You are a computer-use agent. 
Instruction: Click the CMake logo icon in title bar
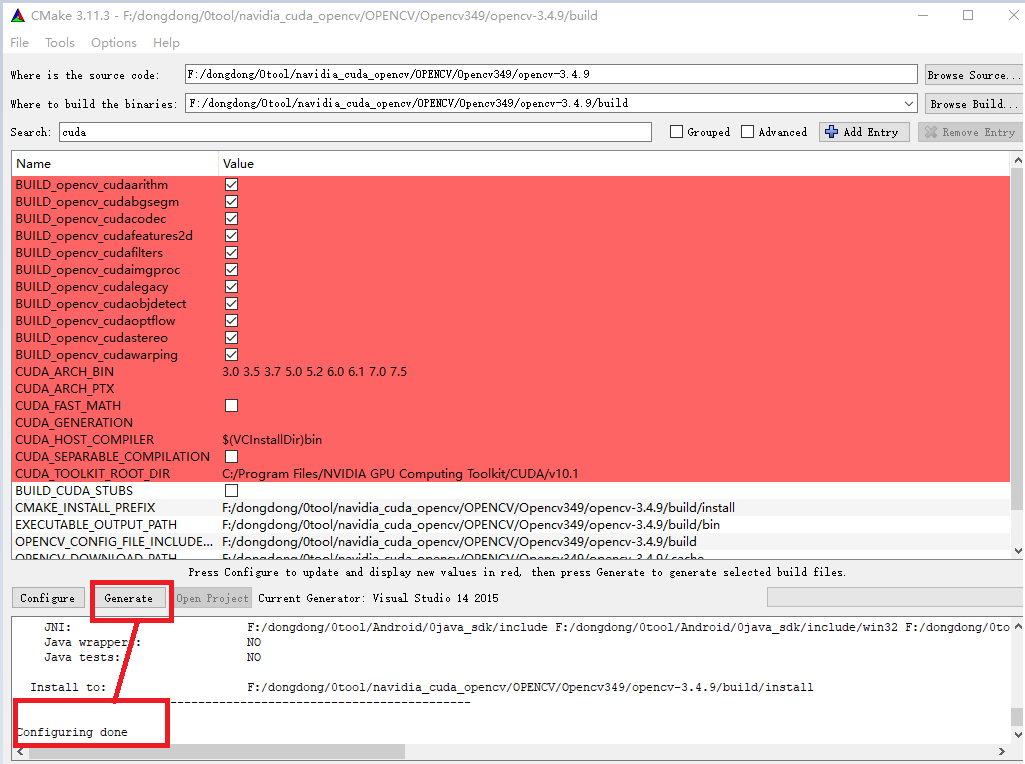point(18,16)
